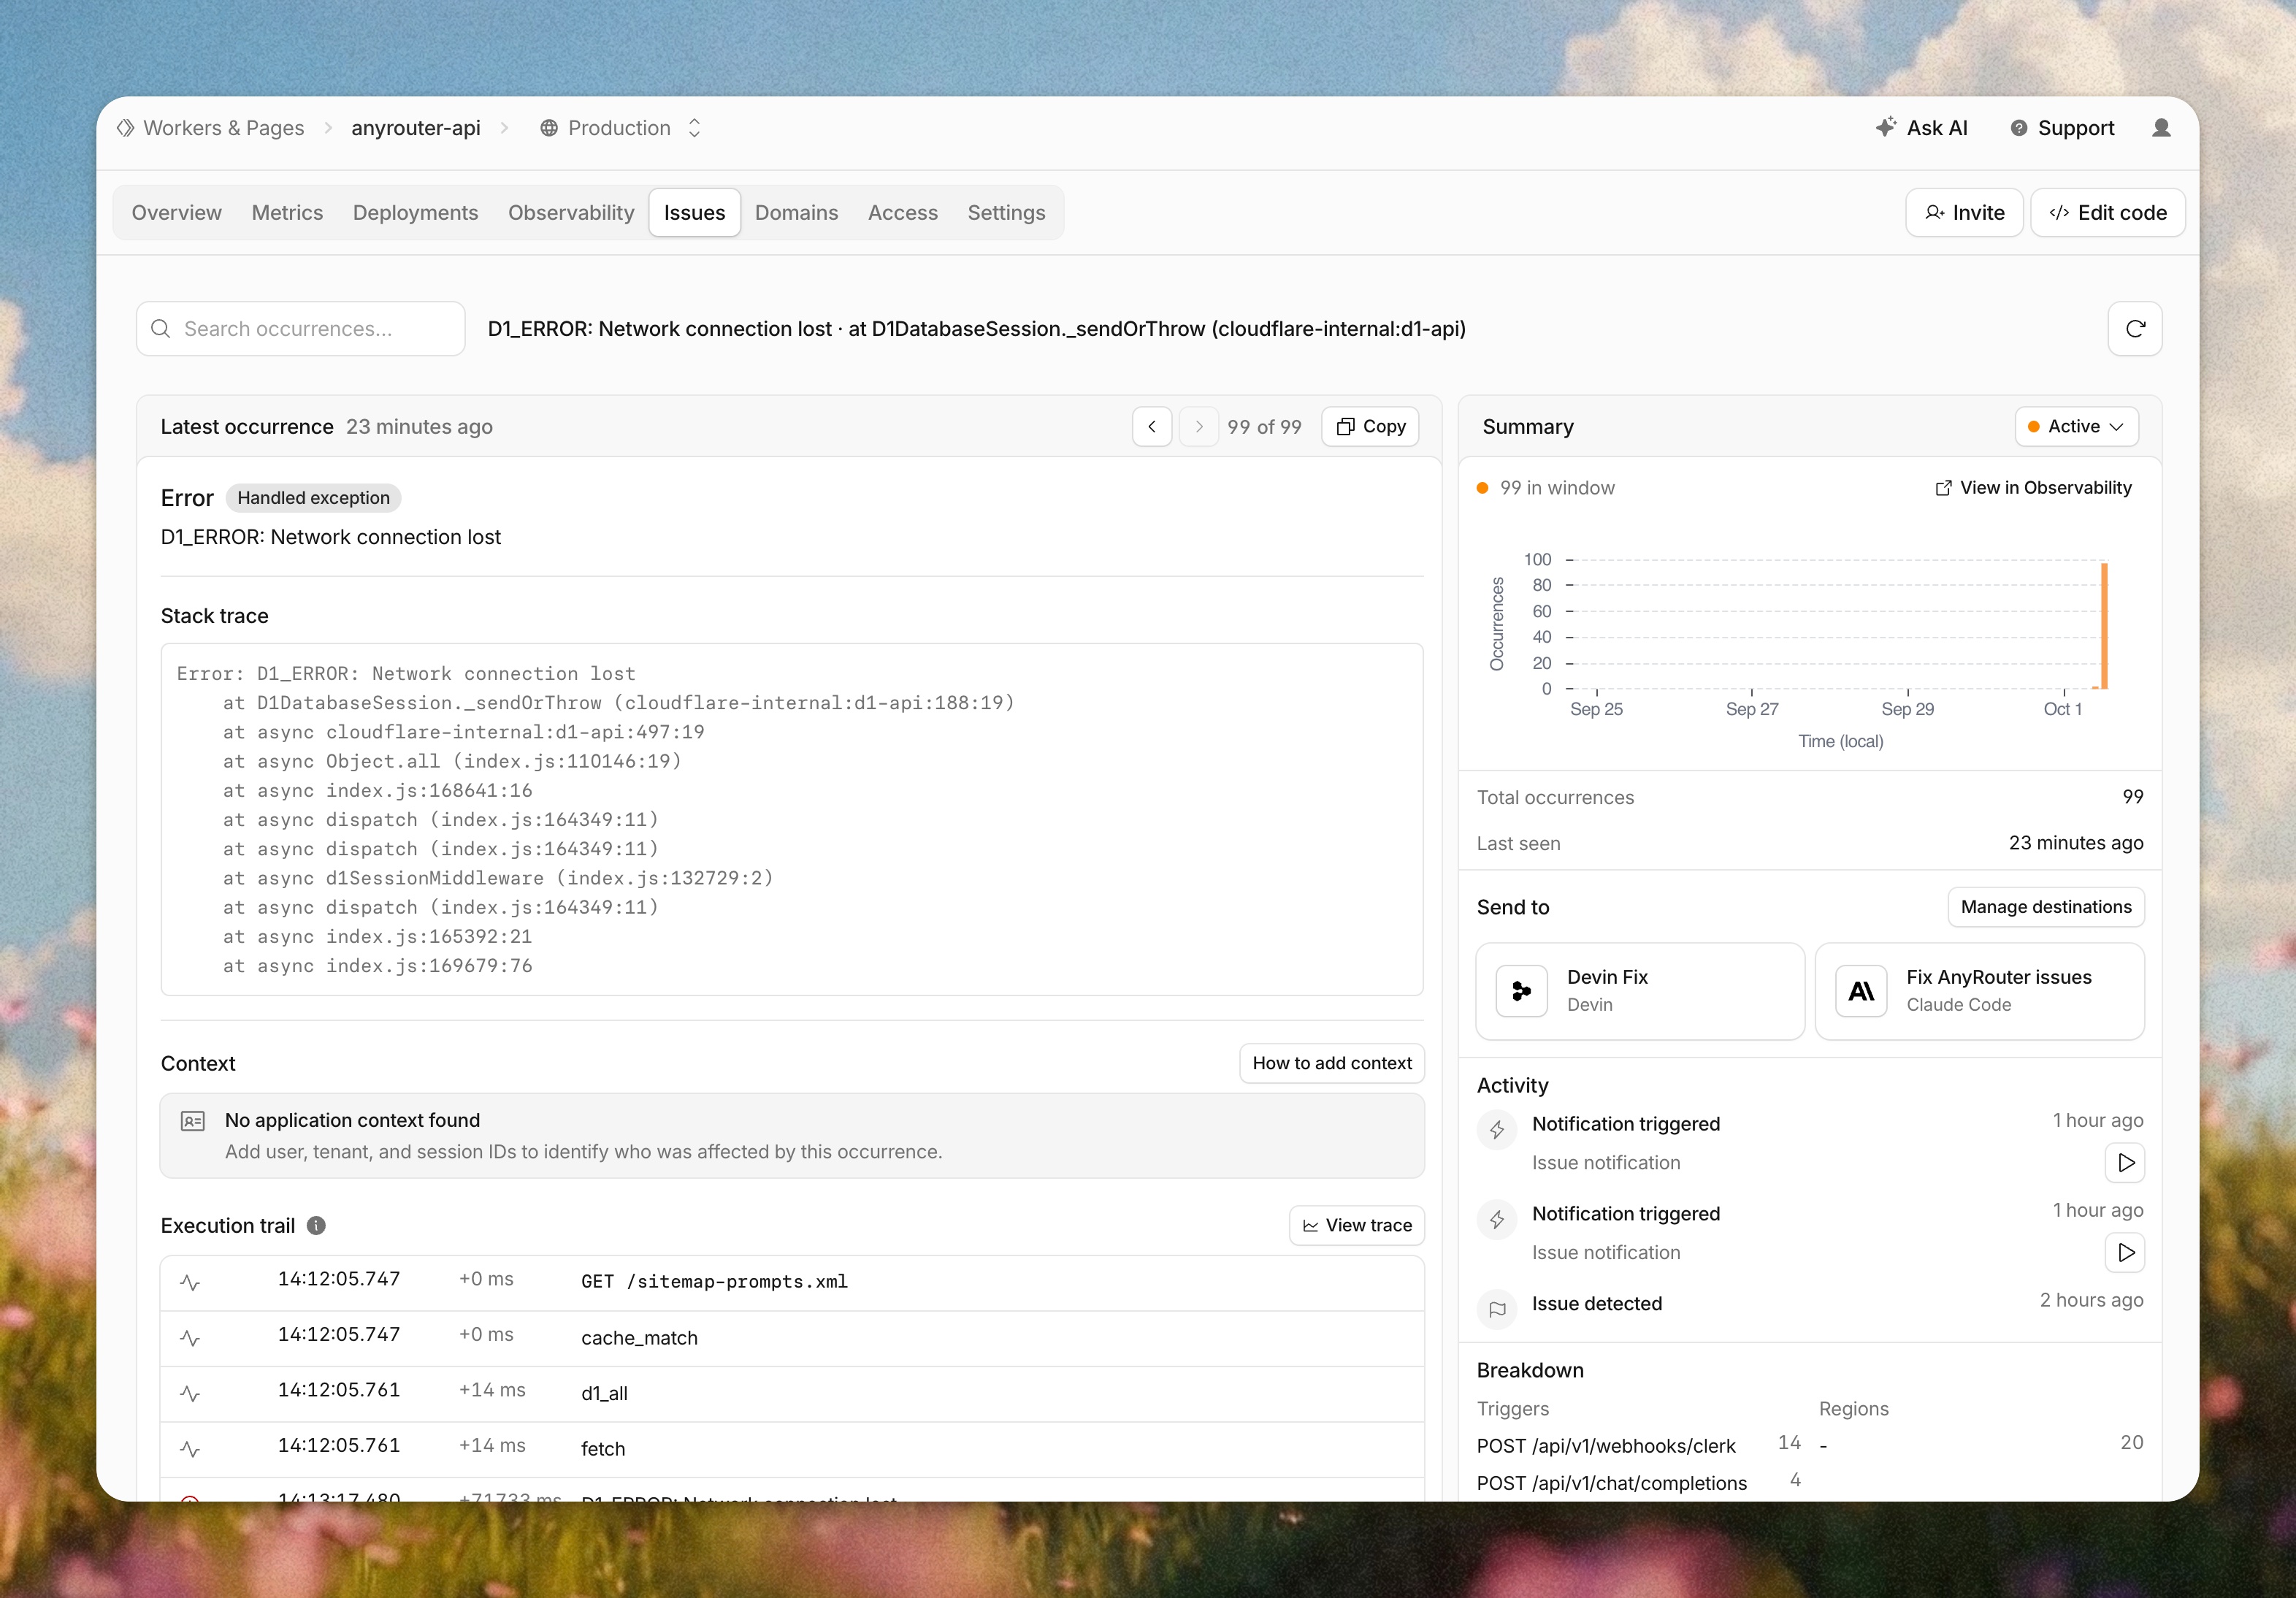Select the Domains tab

[x=796, y=213]
